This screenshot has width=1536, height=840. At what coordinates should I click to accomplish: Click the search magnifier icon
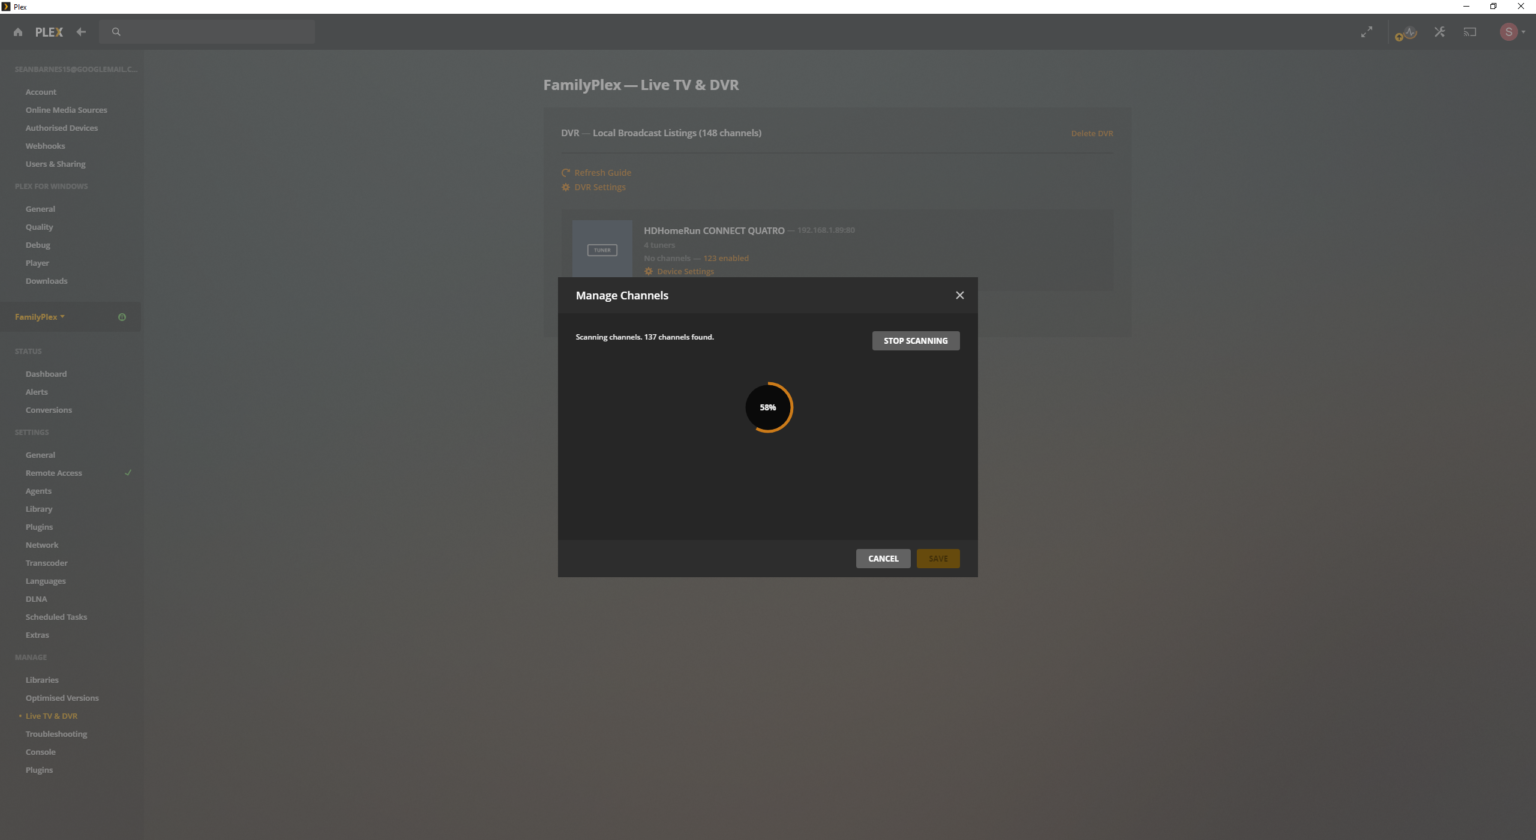pos(116,32)
